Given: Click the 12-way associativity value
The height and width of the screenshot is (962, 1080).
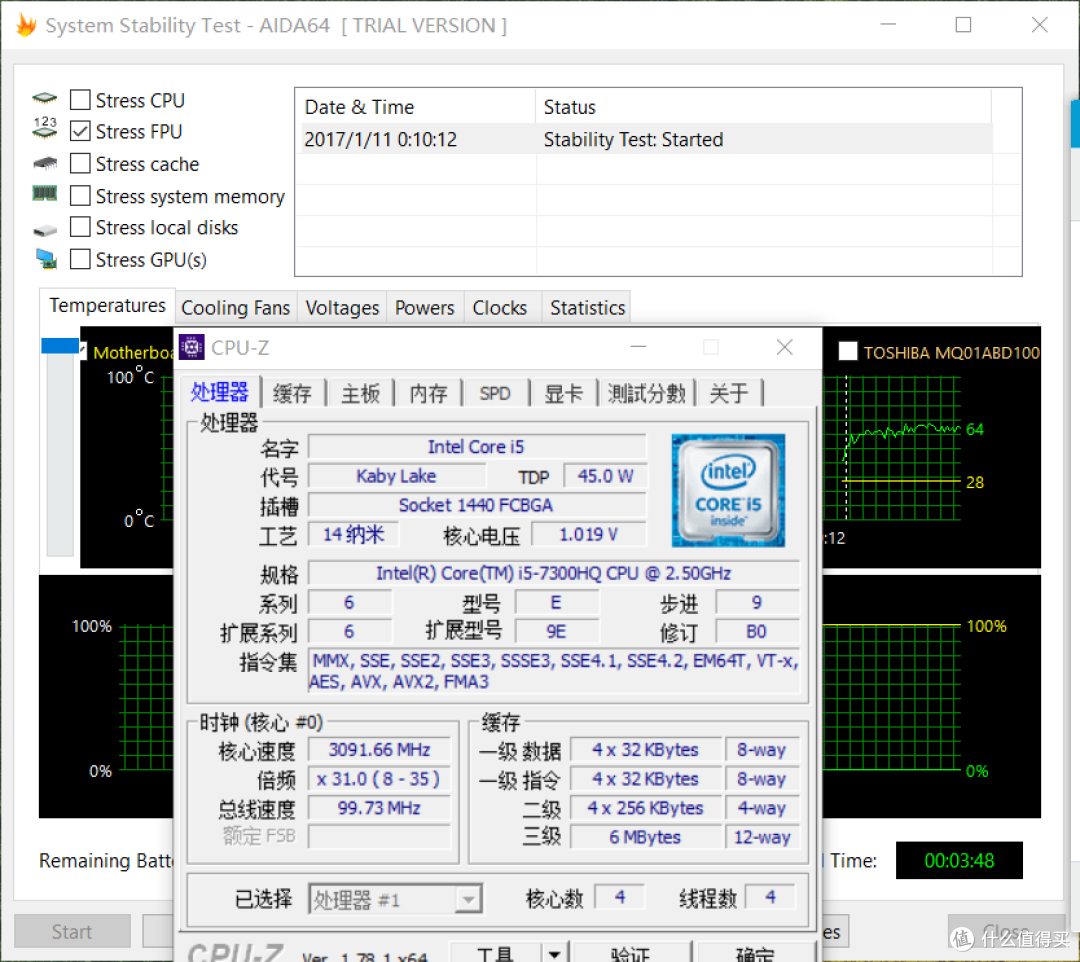Looking at the screenshot, I should point(762,837).
